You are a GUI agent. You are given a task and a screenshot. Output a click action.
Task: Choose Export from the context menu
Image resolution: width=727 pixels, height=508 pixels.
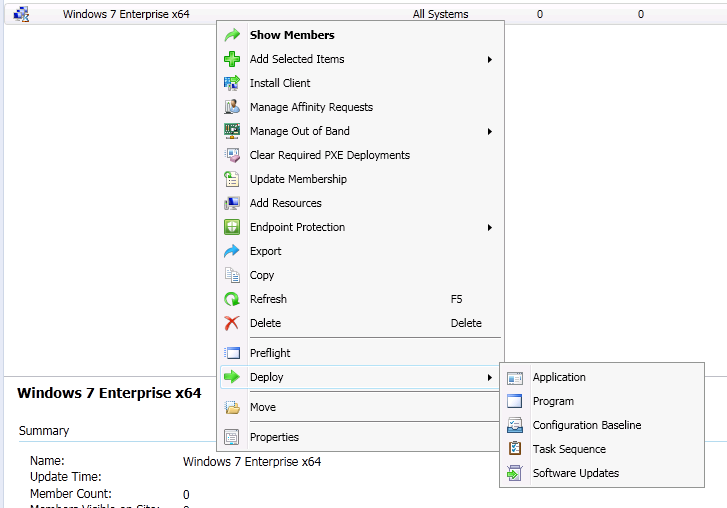pos(265,251)
